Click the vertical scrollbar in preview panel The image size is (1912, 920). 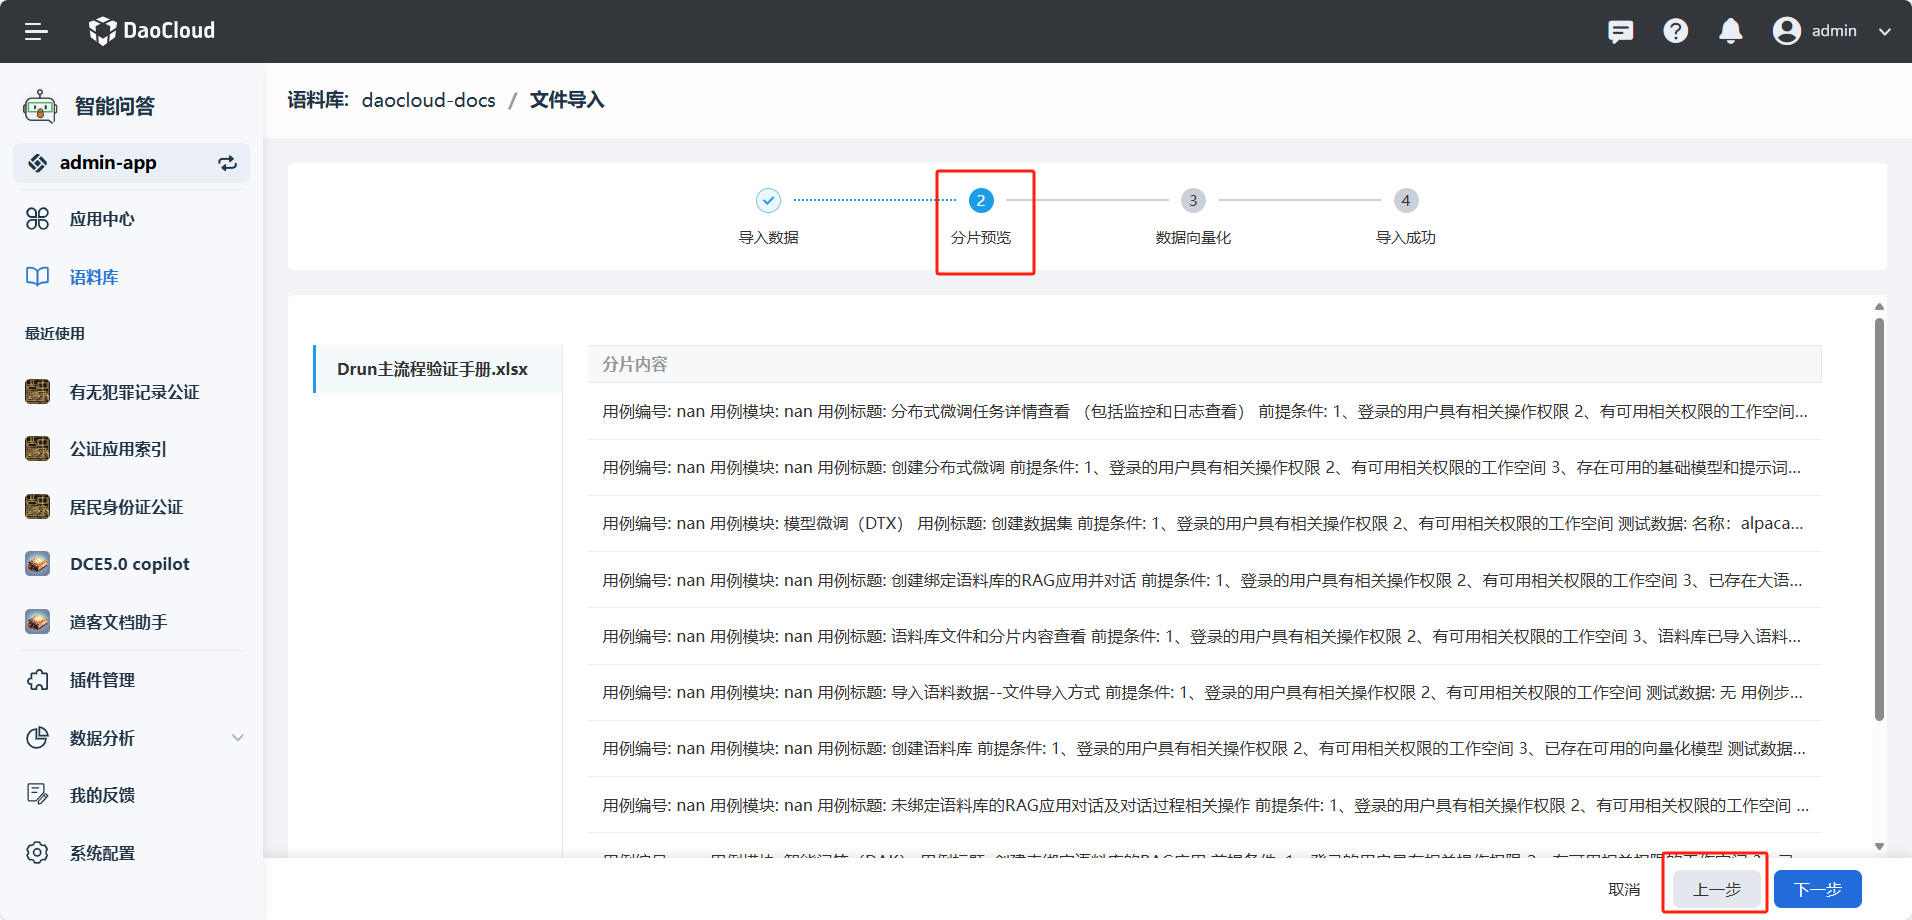point(1879,520)
